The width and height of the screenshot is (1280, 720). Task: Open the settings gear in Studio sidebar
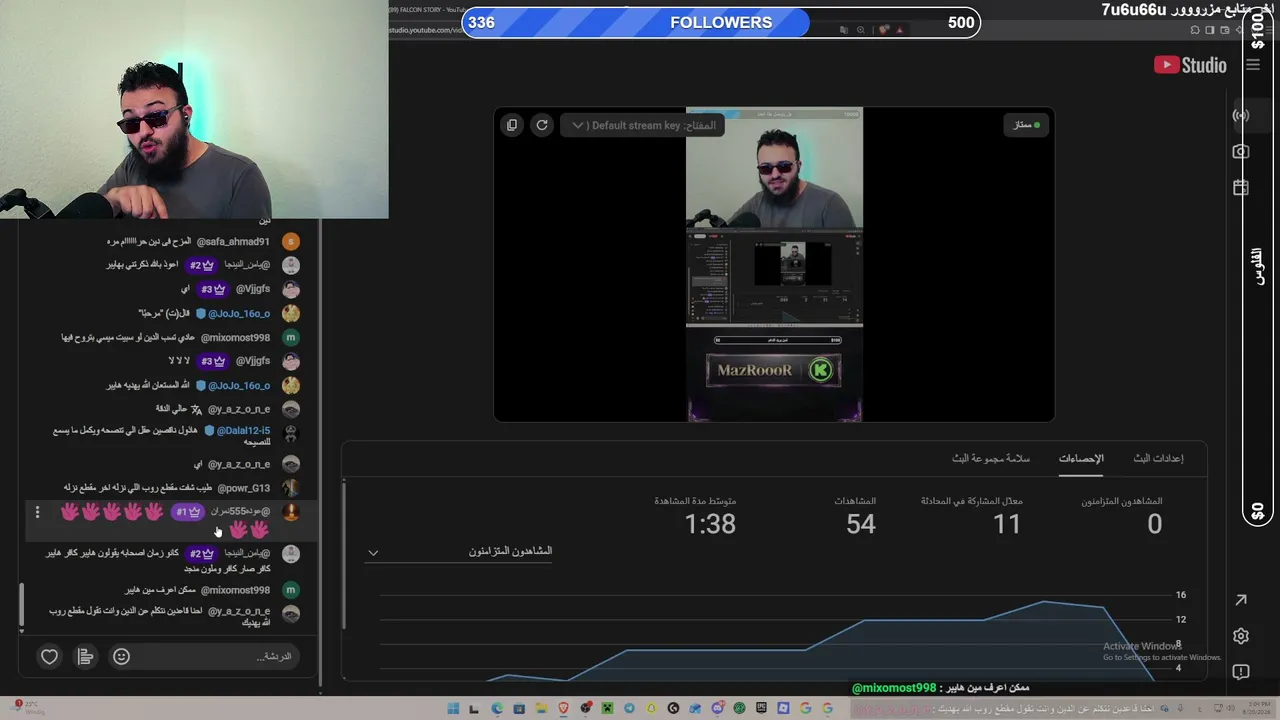[x=1241, y=636]
